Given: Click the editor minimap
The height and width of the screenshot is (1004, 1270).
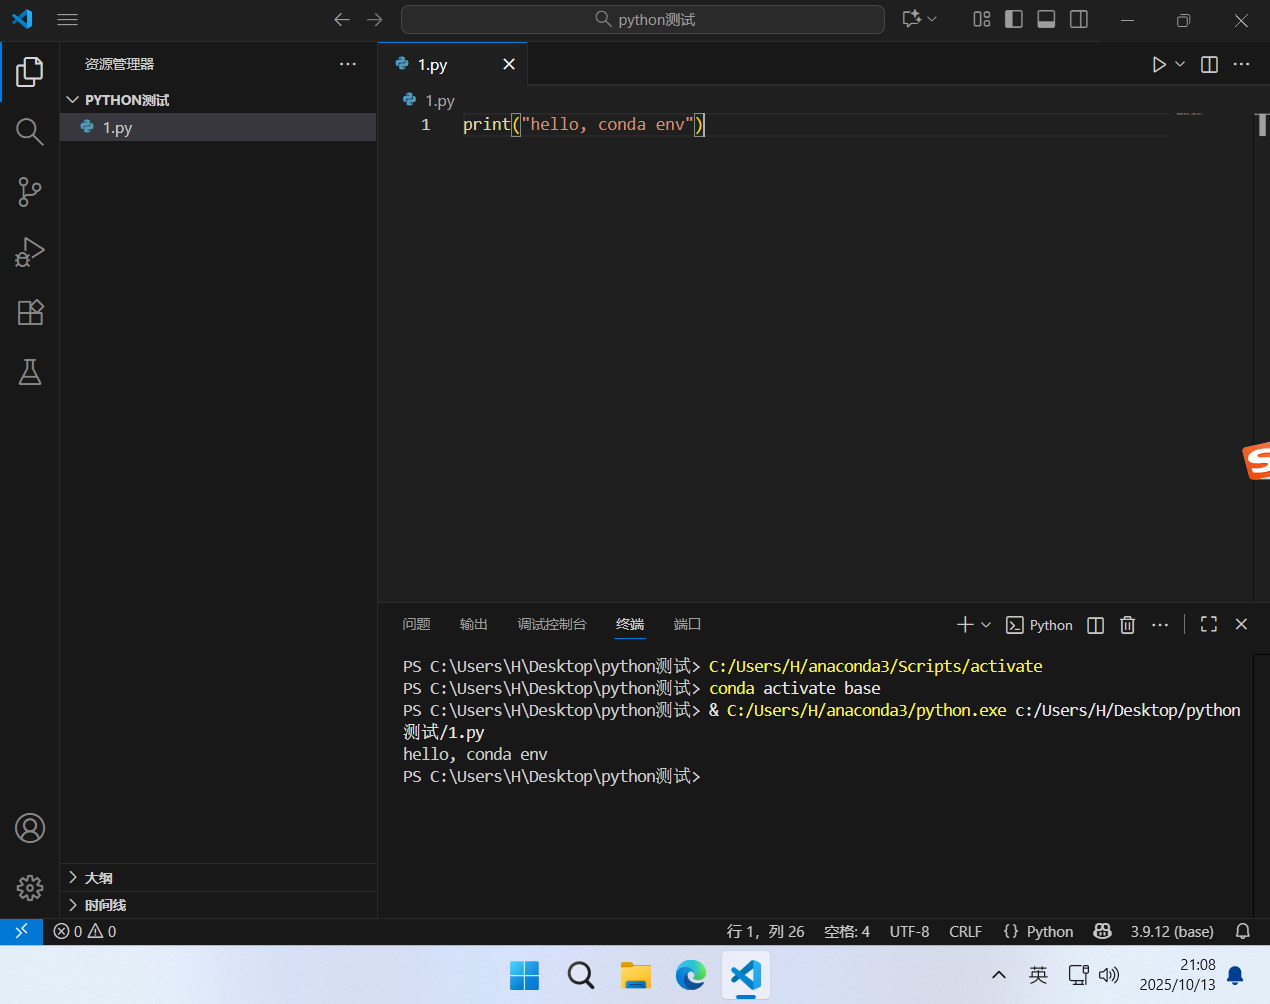Looking at the screenshot, I should (x=1190, y=114).
